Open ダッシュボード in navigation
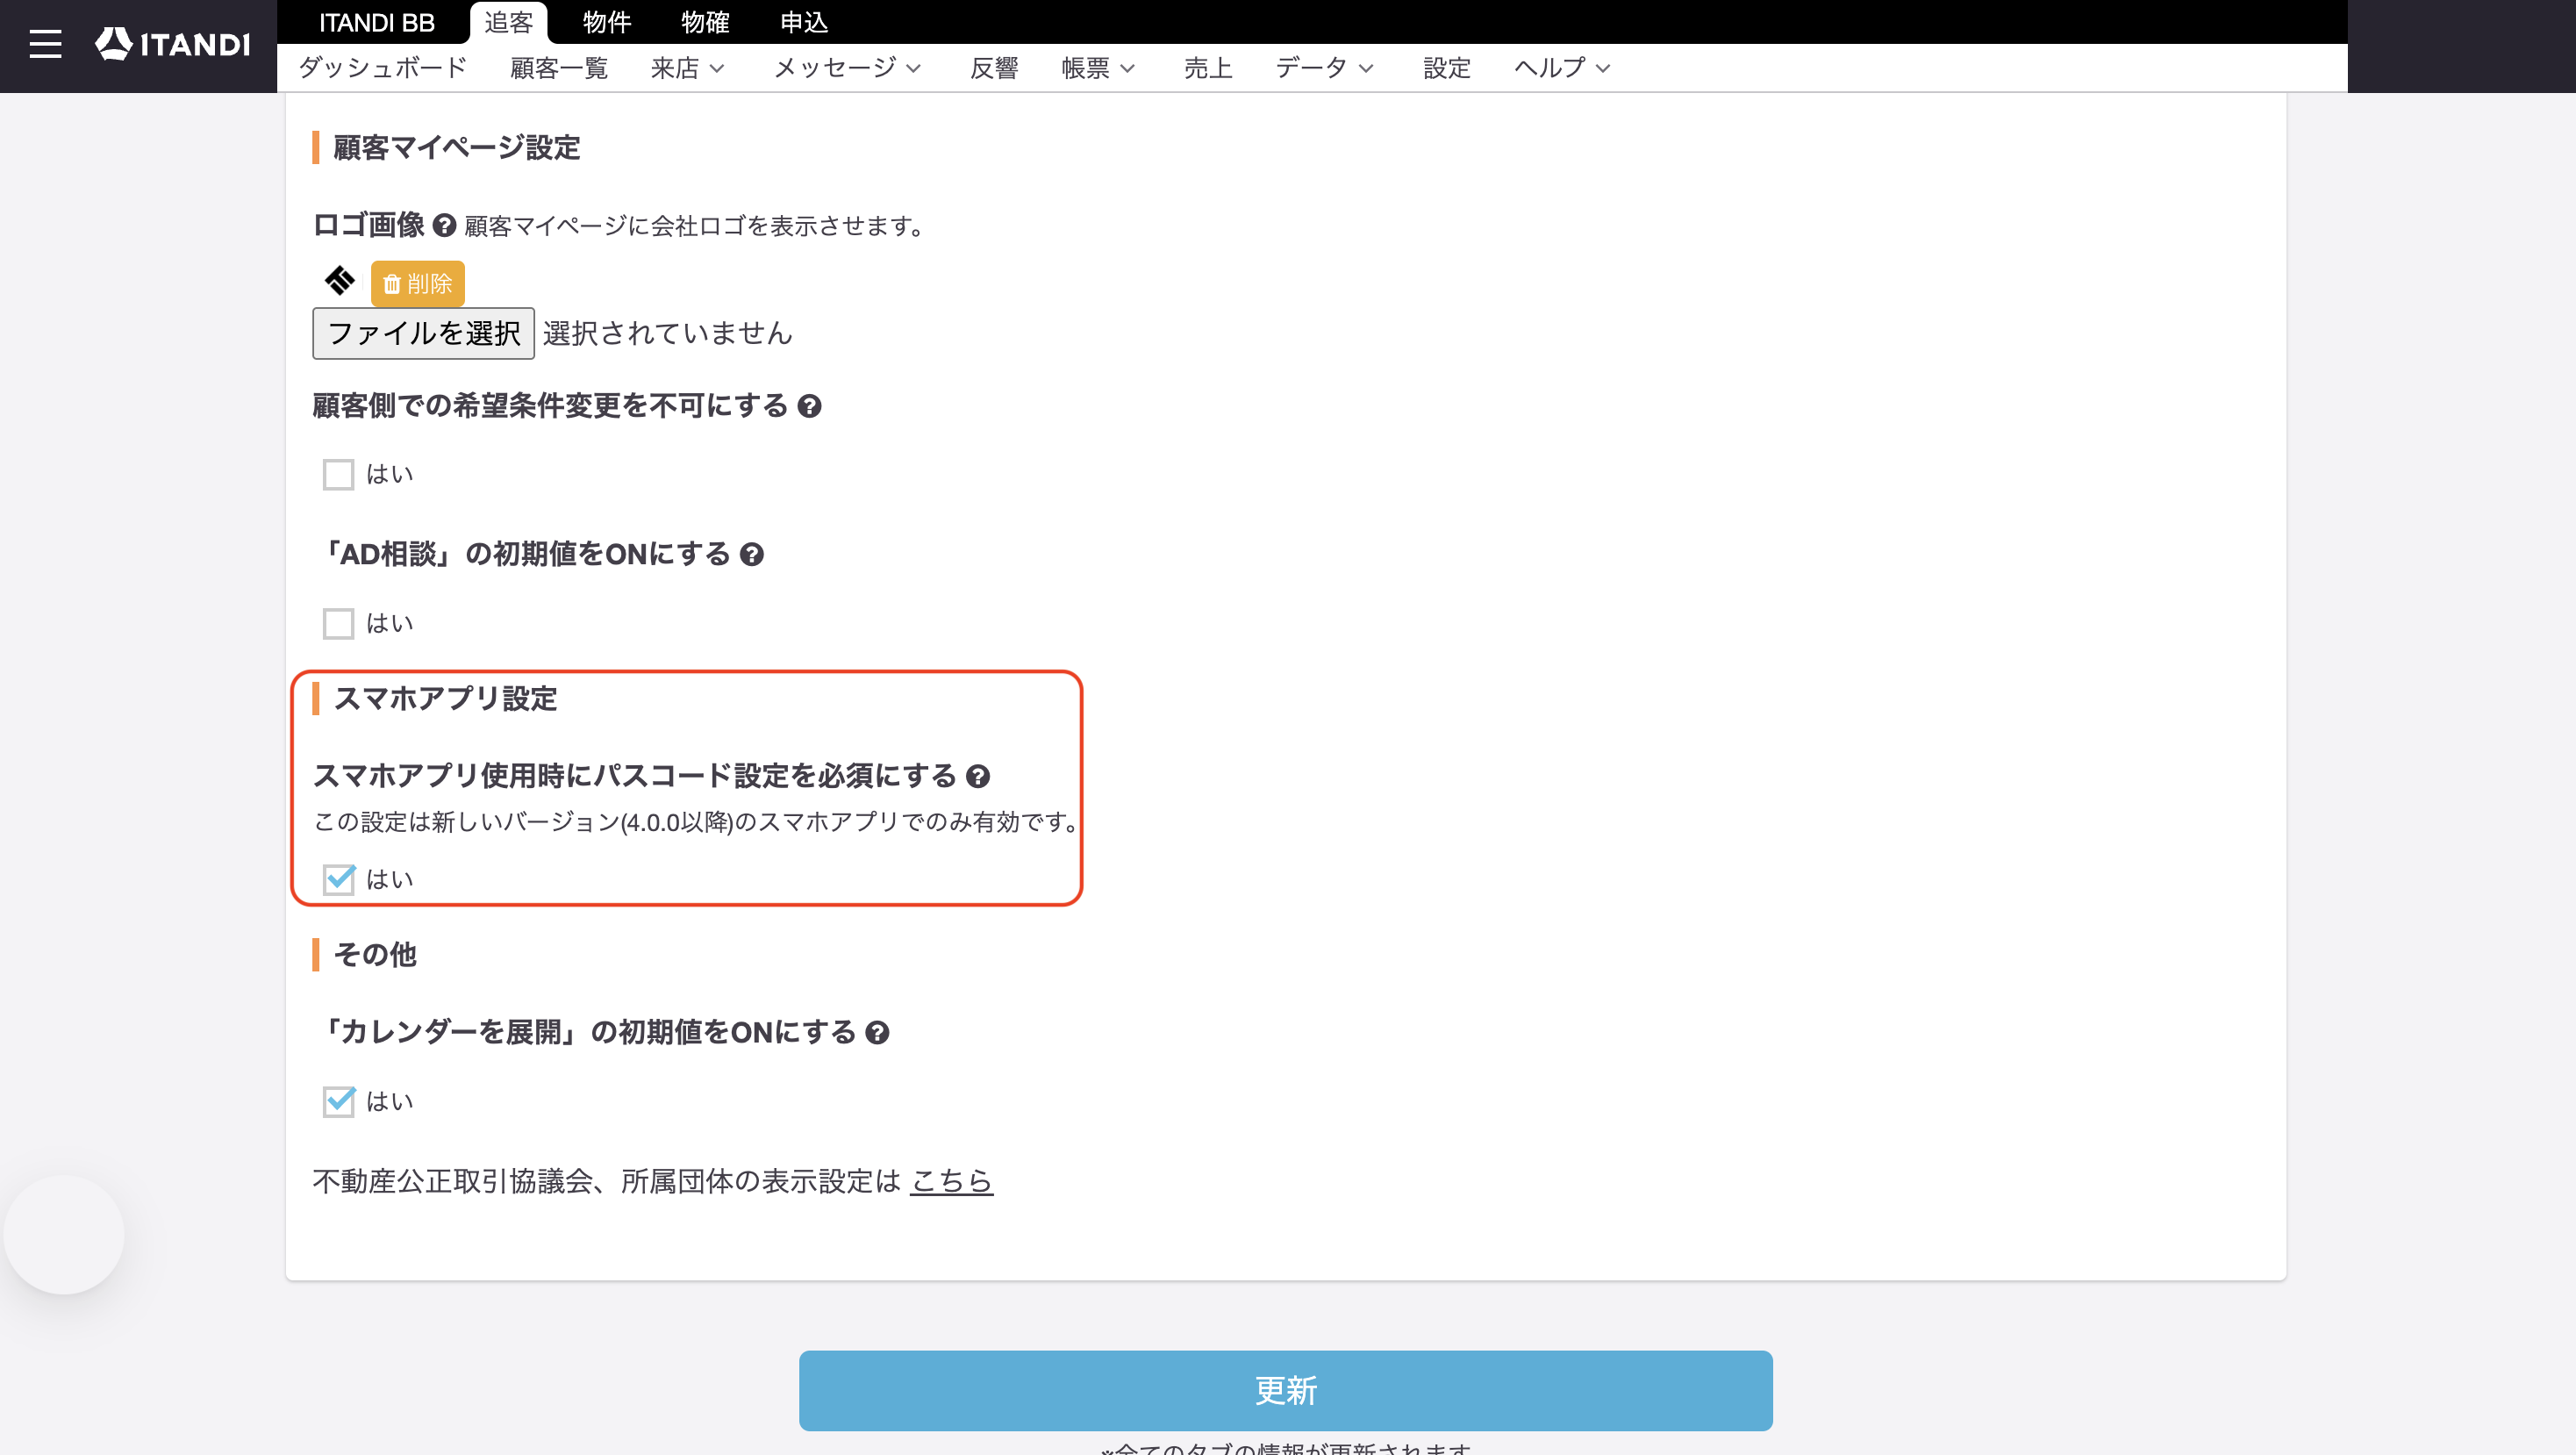 pyautogui.click(x=383, y=68)
